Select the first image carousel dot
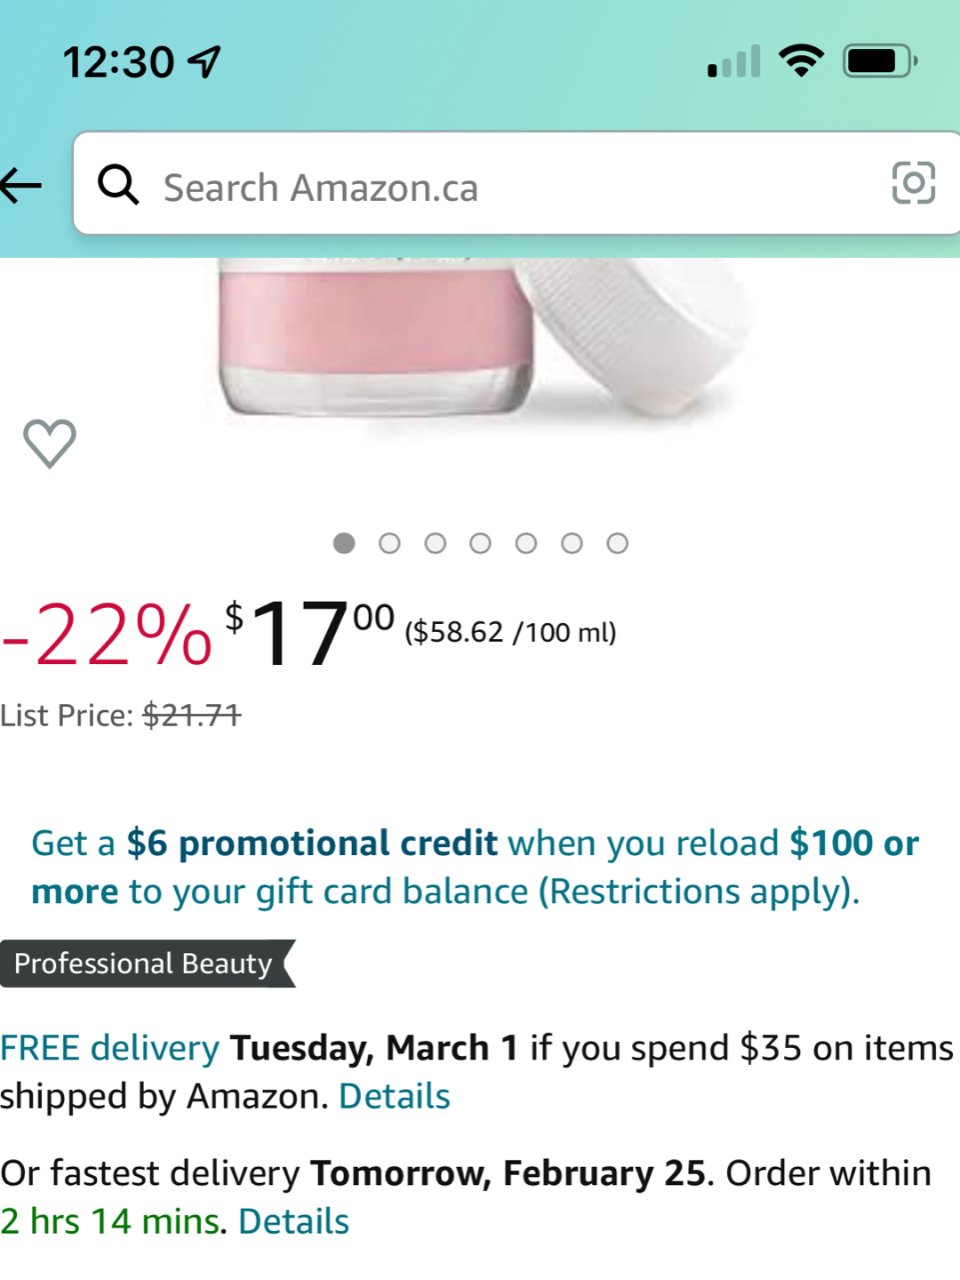 pyautogui.click(x=344, y=543)
